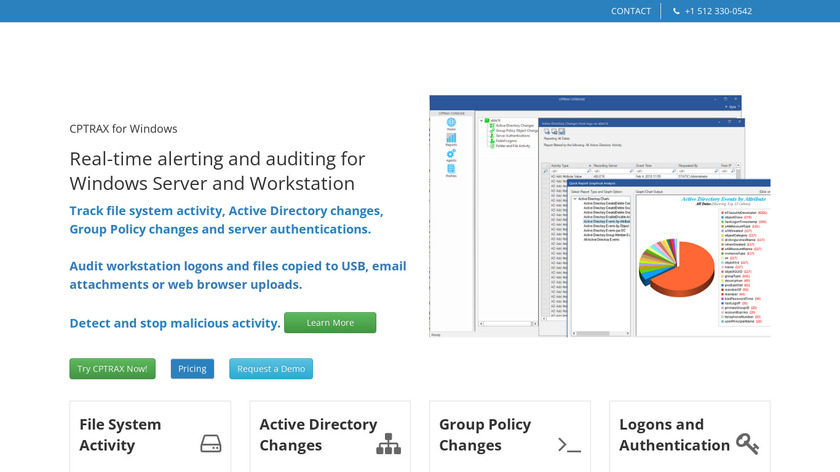Click the key icon beside Logons and Authentication
Image resolution: width=840 pixels, height=472 pixels.
pyautogui.click(x=747, y=444)
